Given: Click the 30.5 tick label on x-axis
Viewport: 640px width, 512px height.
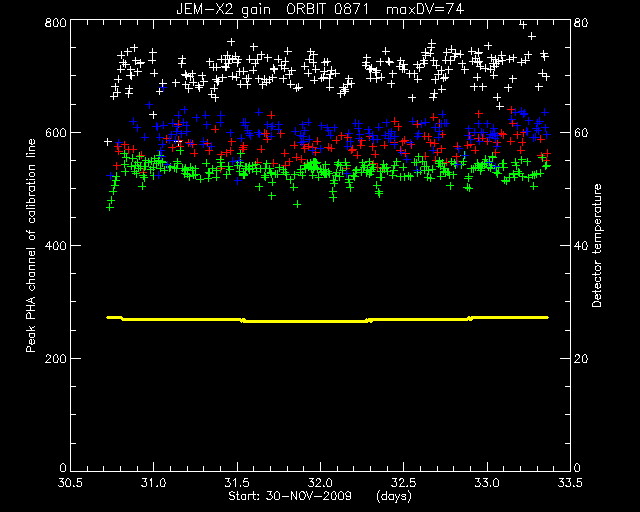Looking at the screenshot, I should click(70, 483).
